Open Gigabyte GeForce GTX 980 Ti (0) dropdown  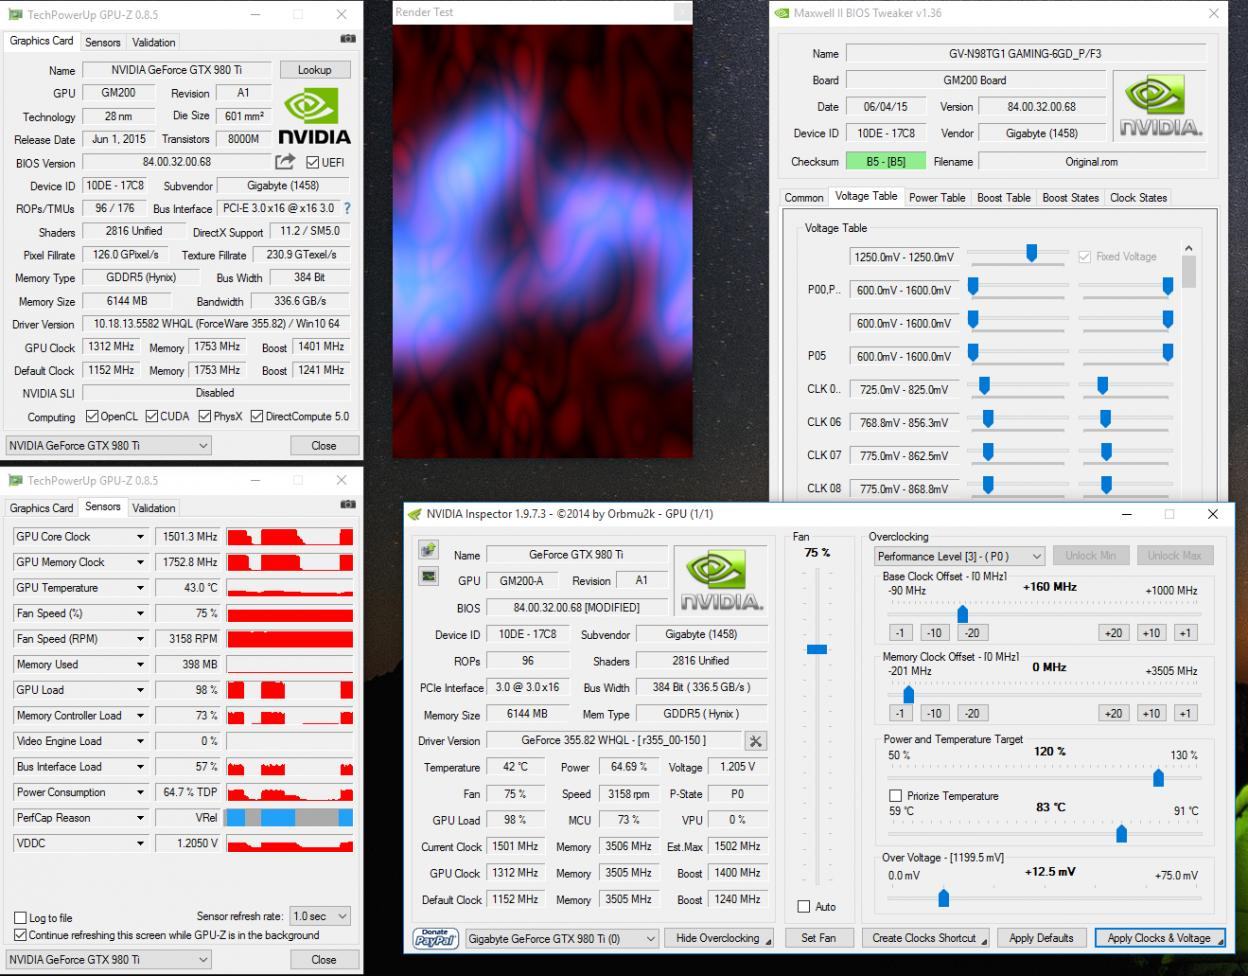click(x=562, y=938)
